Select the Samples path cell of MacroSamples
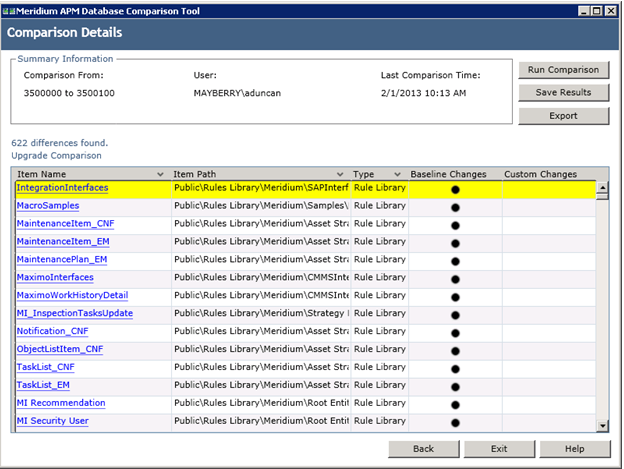The image size is (624, 469). (x=261, y=206)
